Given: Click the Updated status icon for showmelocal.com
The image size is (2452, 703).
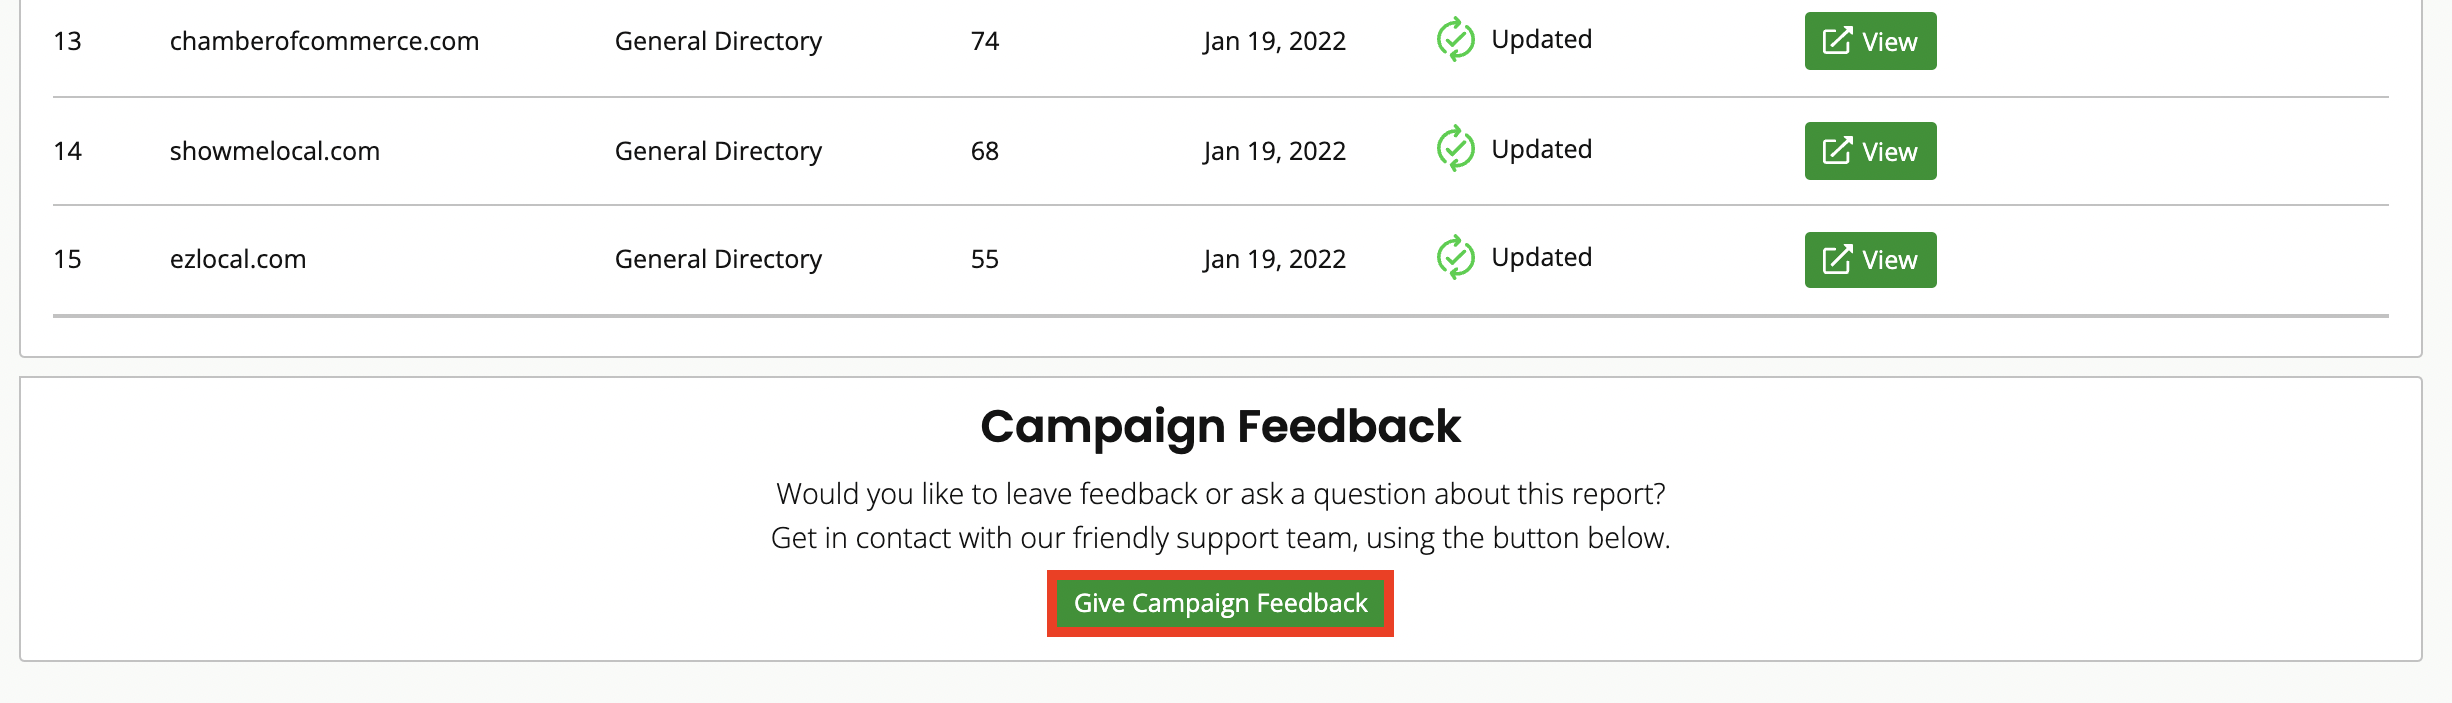Looking at the screenshot, I should coord(1455,149).
